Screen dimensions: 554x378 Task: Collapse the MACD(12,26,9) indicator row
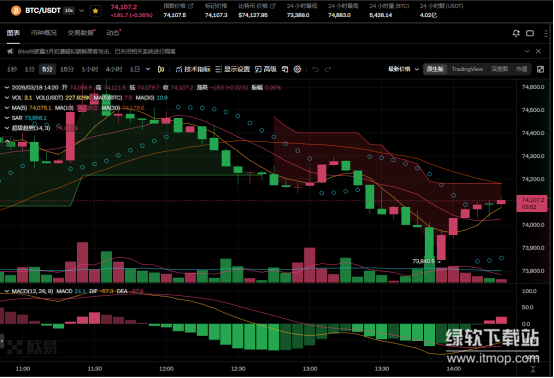click(7, 291)
